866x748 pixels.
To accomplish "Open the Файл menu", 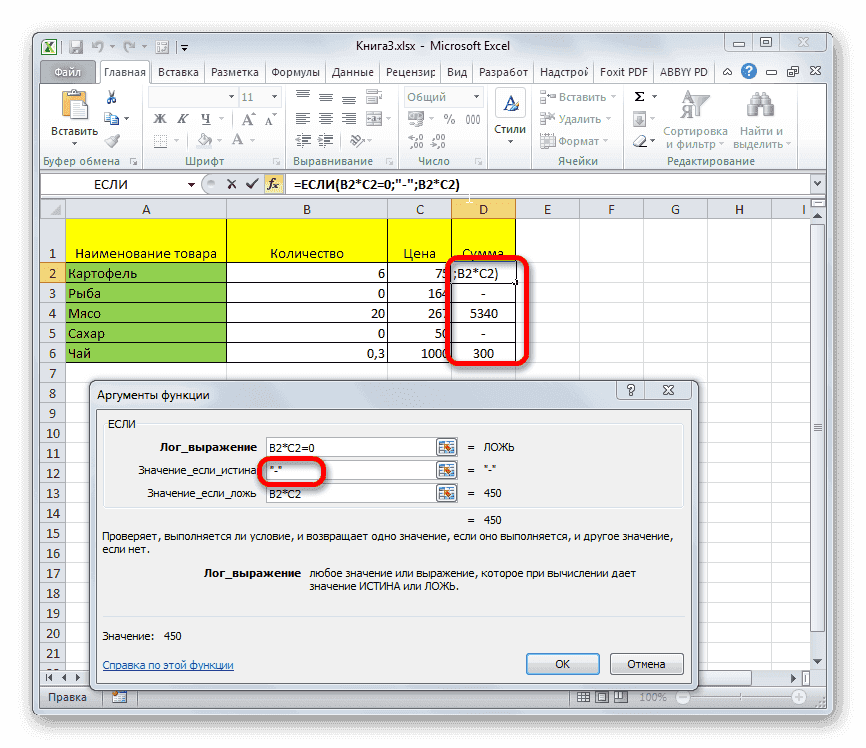I will click(67, 71).
